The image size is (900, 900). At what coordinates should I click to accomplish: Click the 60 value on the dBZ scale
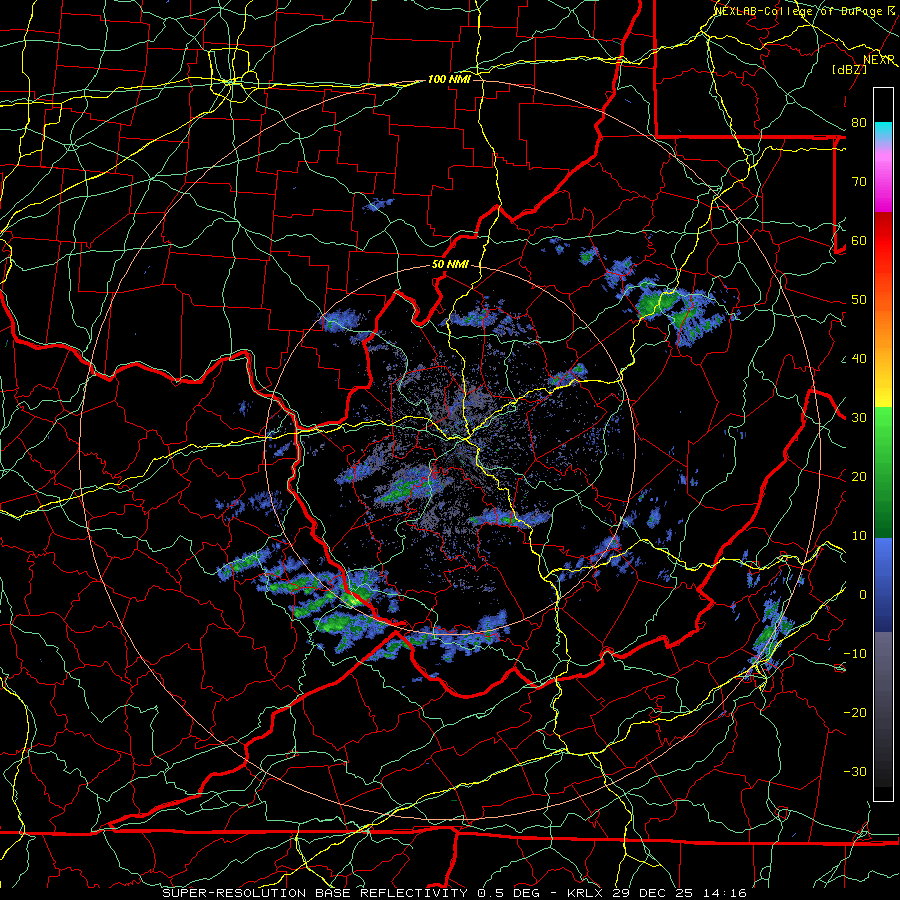click(x=859, y=240)
